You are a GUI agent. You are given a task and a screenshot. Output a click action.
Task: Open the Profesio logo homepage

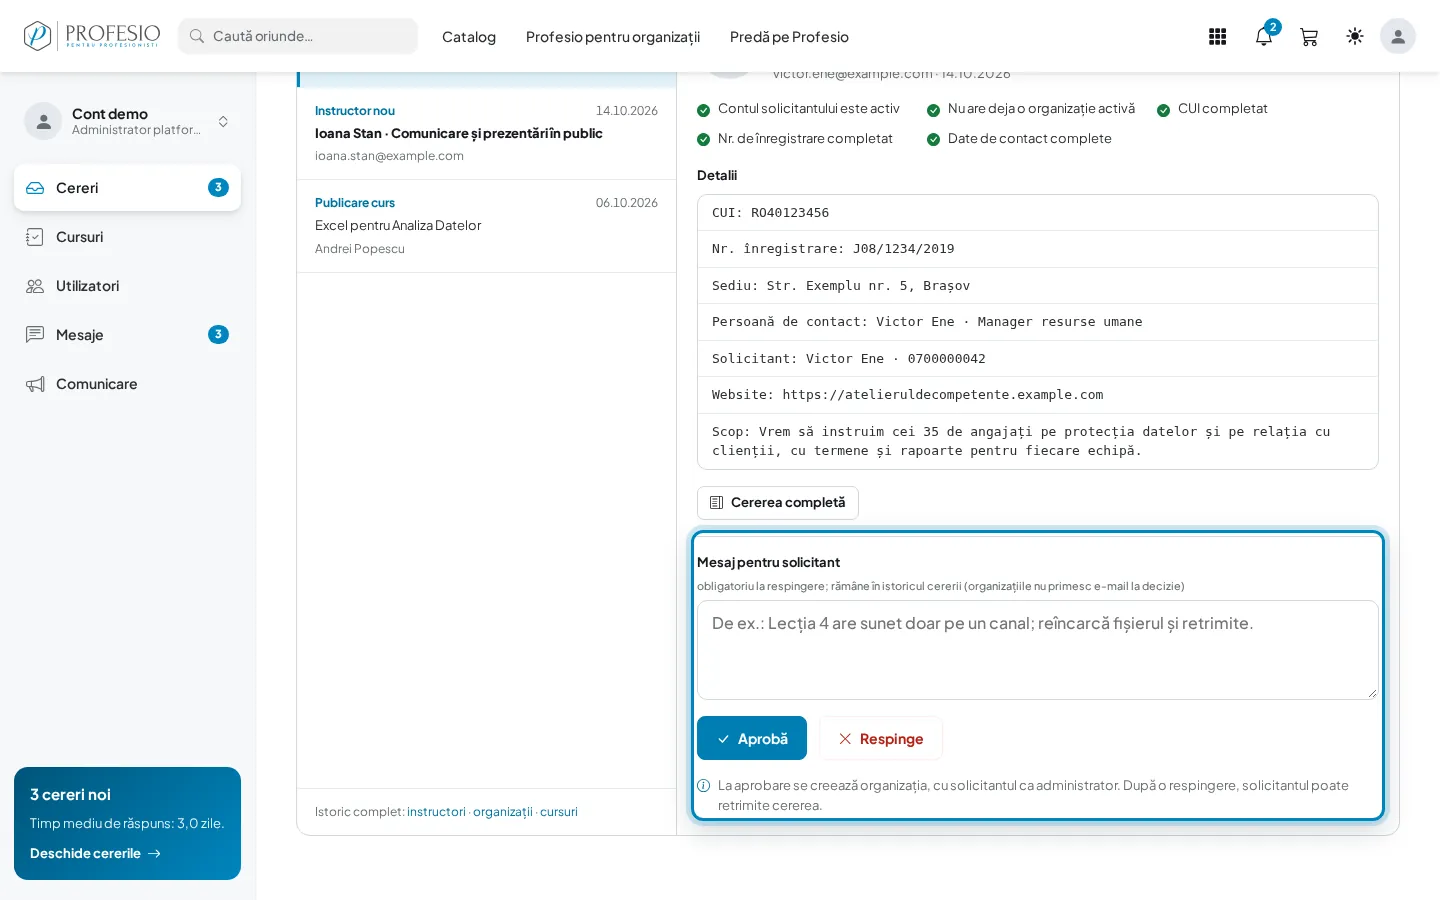coord(91,36)
